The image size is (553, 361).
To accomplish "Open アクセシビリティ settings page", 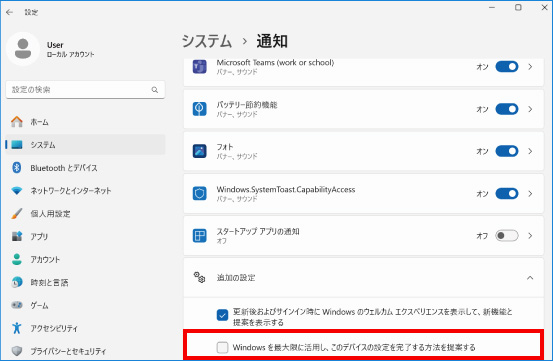I will [x=85, y=328].
